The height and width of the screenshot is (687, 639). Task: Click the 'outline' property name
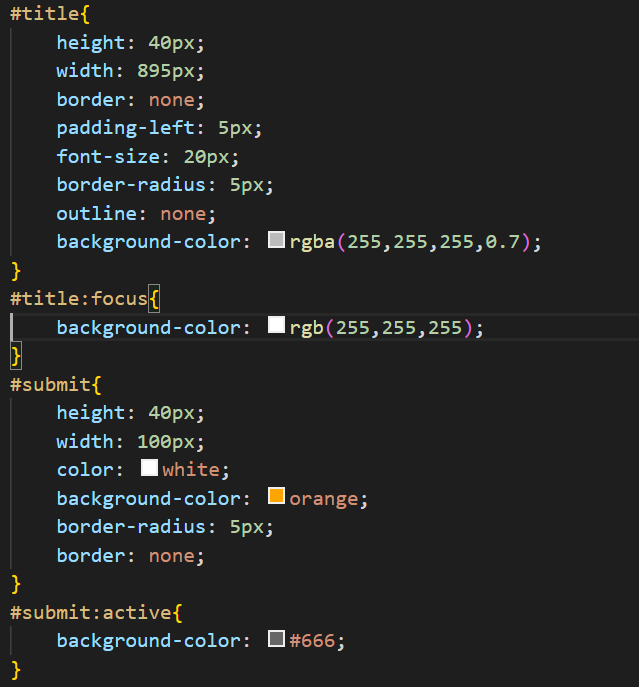[x=96, y=214]
